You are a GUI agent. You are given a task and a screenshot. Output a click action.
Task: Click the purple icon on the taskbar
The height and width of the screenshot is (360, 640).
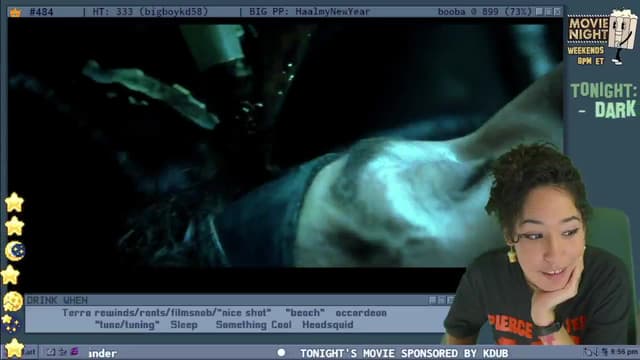(x=74, y=351)
